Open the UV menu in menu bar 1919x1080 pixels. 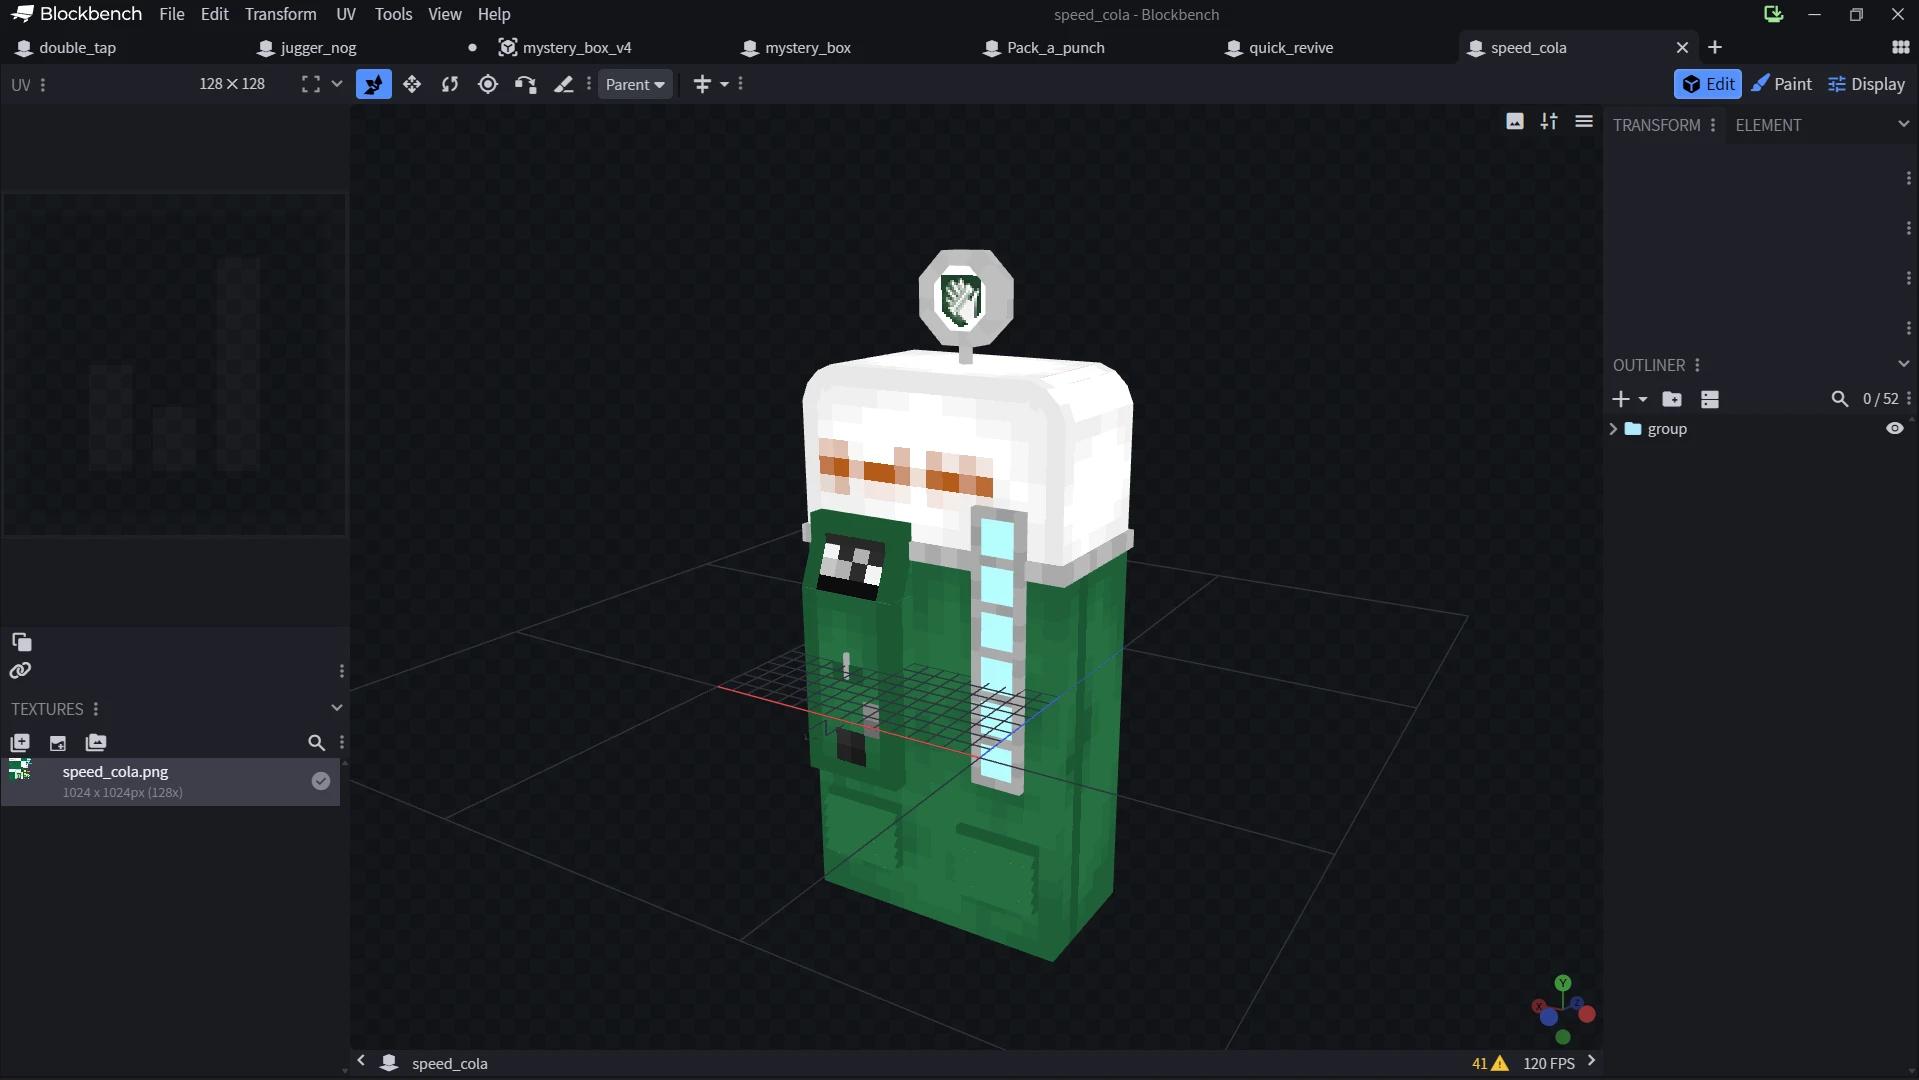coord(346,14)
